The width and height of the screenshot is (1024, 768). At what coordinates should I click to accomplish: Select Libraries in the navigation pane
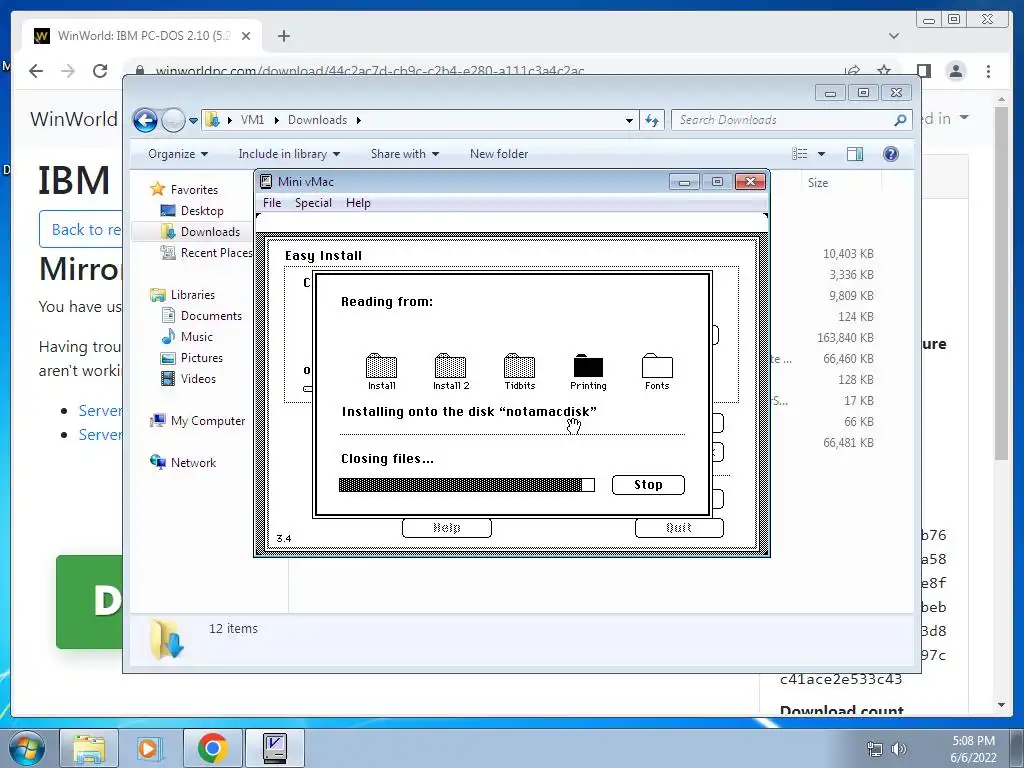click(x=193, y=295)
